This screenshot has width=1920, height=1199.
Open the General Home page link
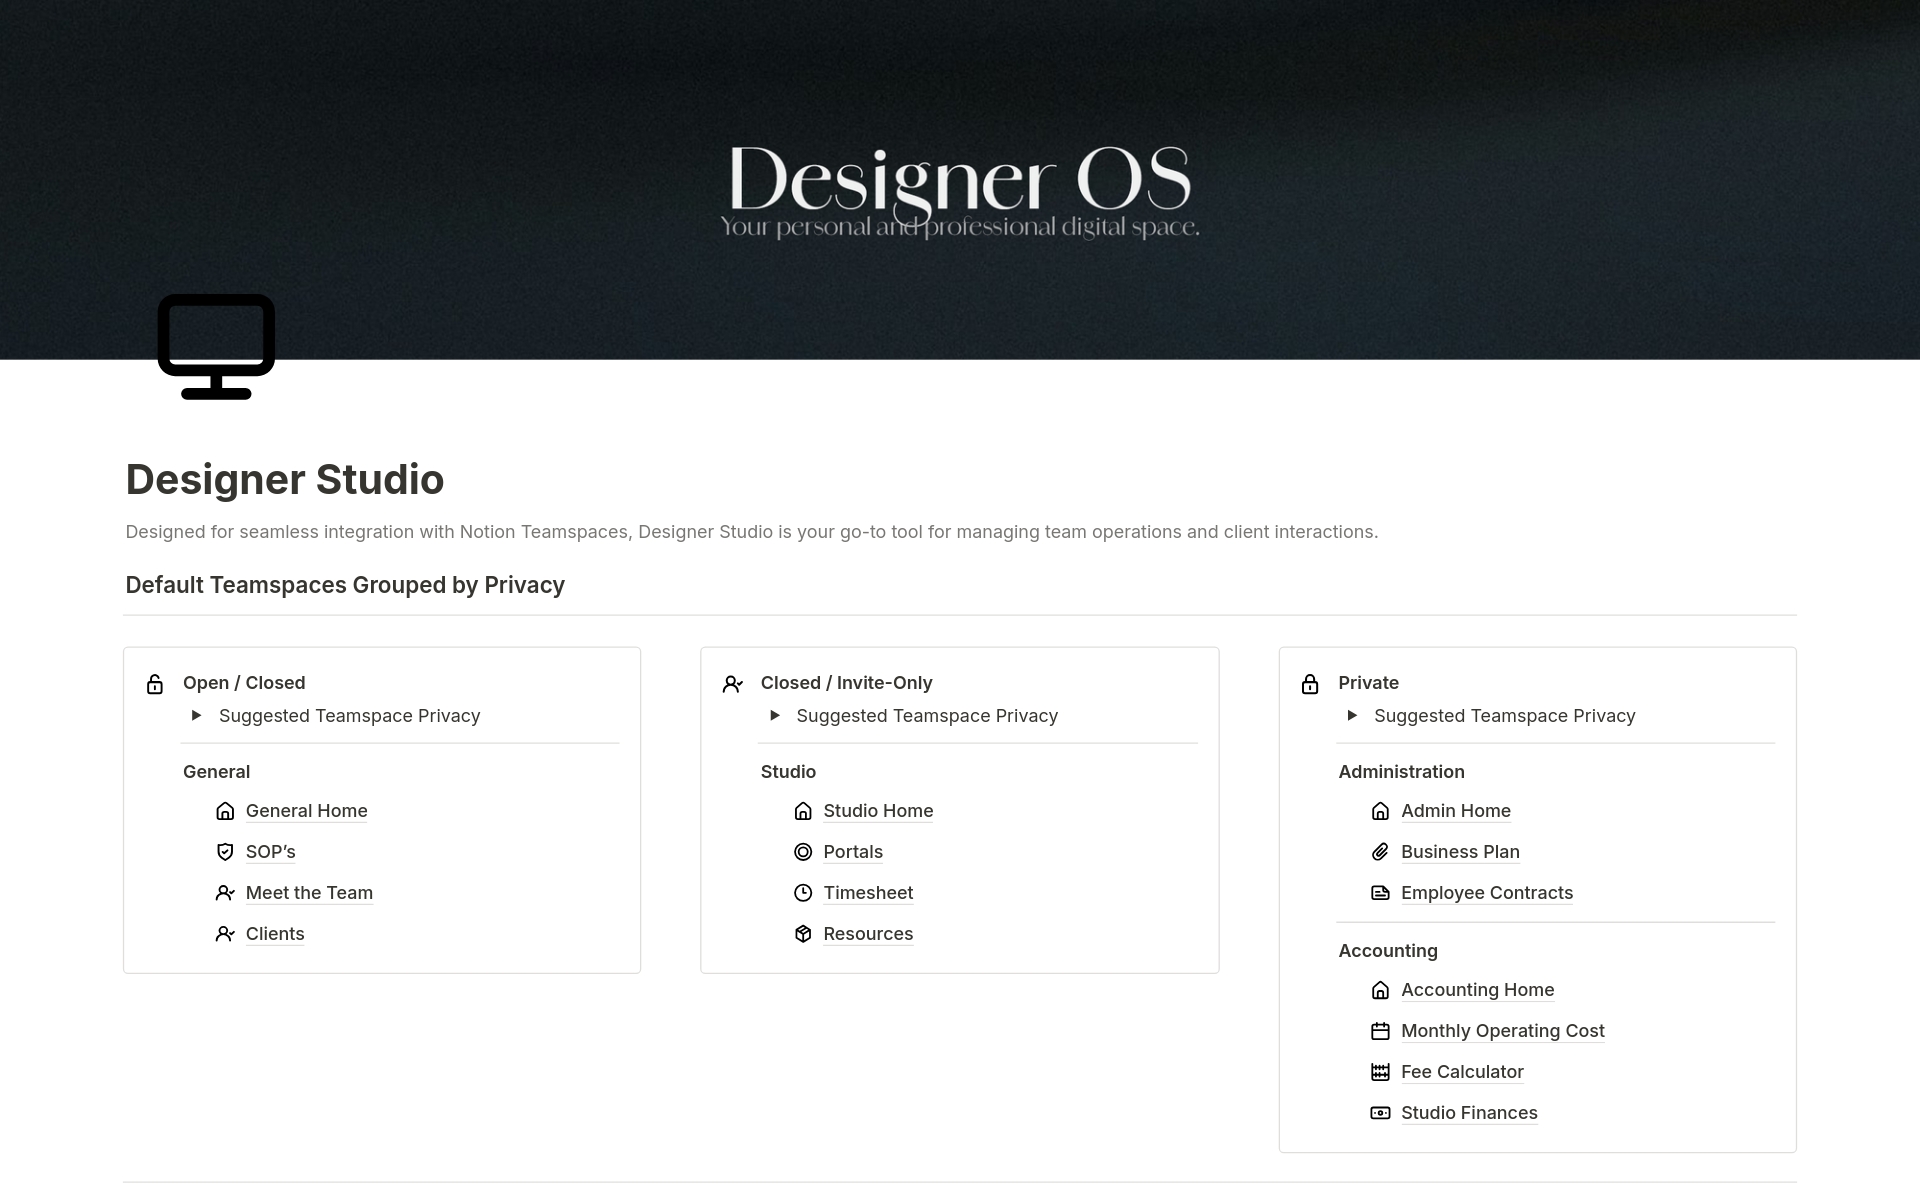point(306,811)
